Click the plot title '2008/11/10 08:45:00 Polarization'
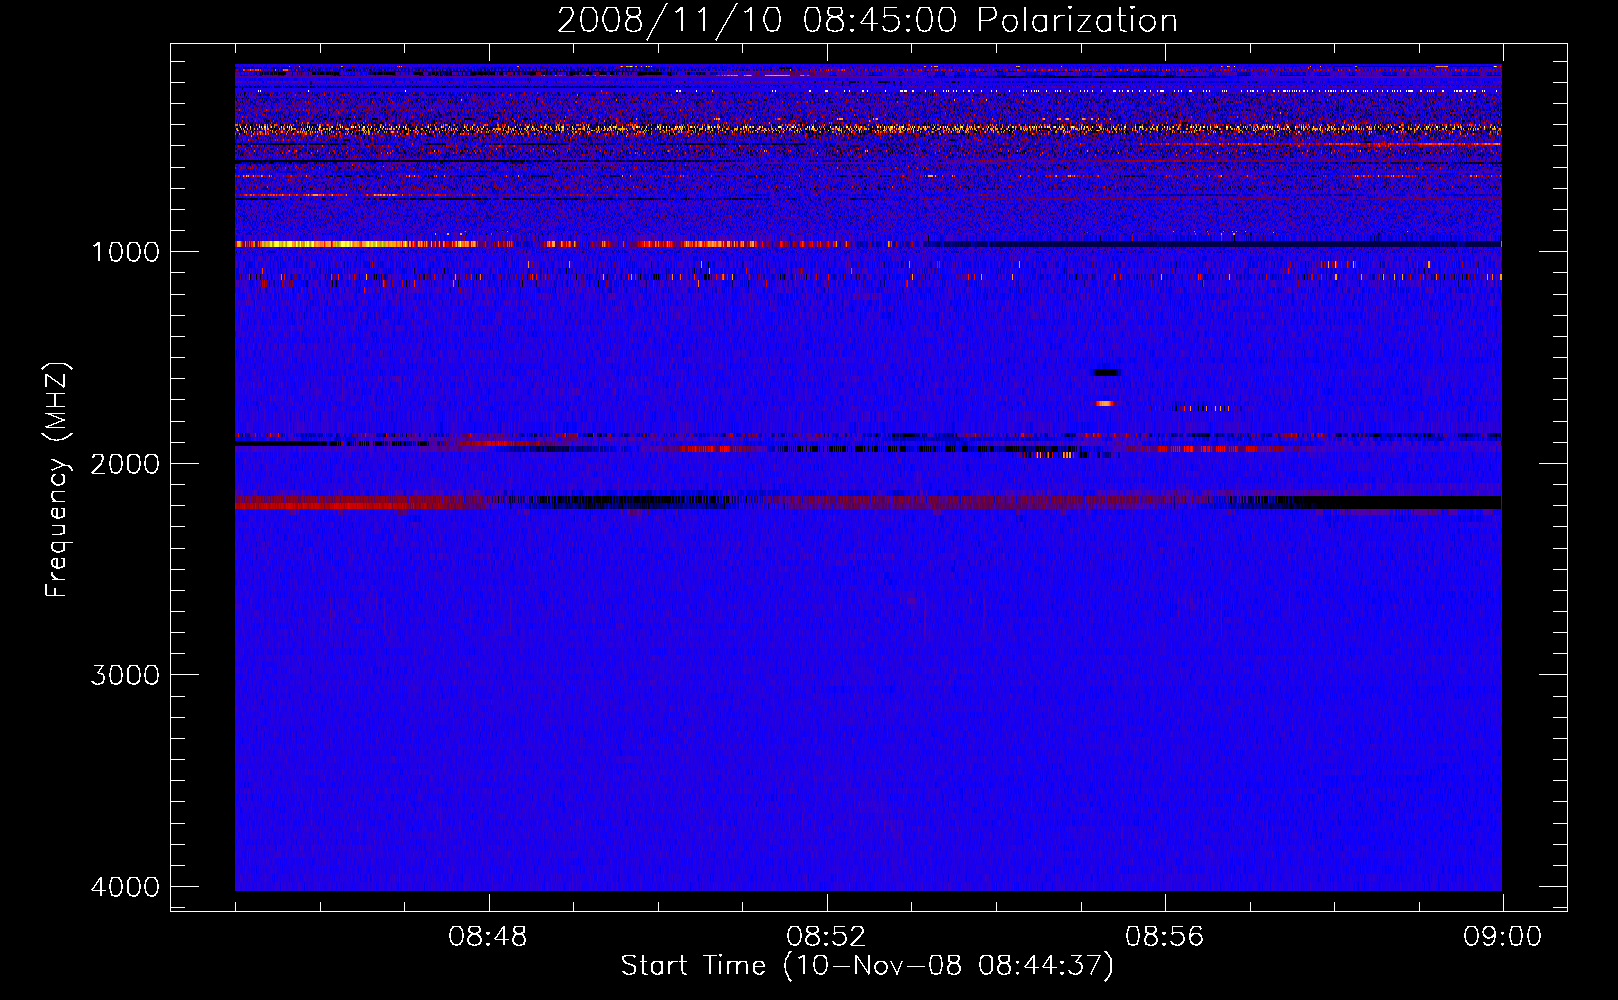 [x=867, y=20]
